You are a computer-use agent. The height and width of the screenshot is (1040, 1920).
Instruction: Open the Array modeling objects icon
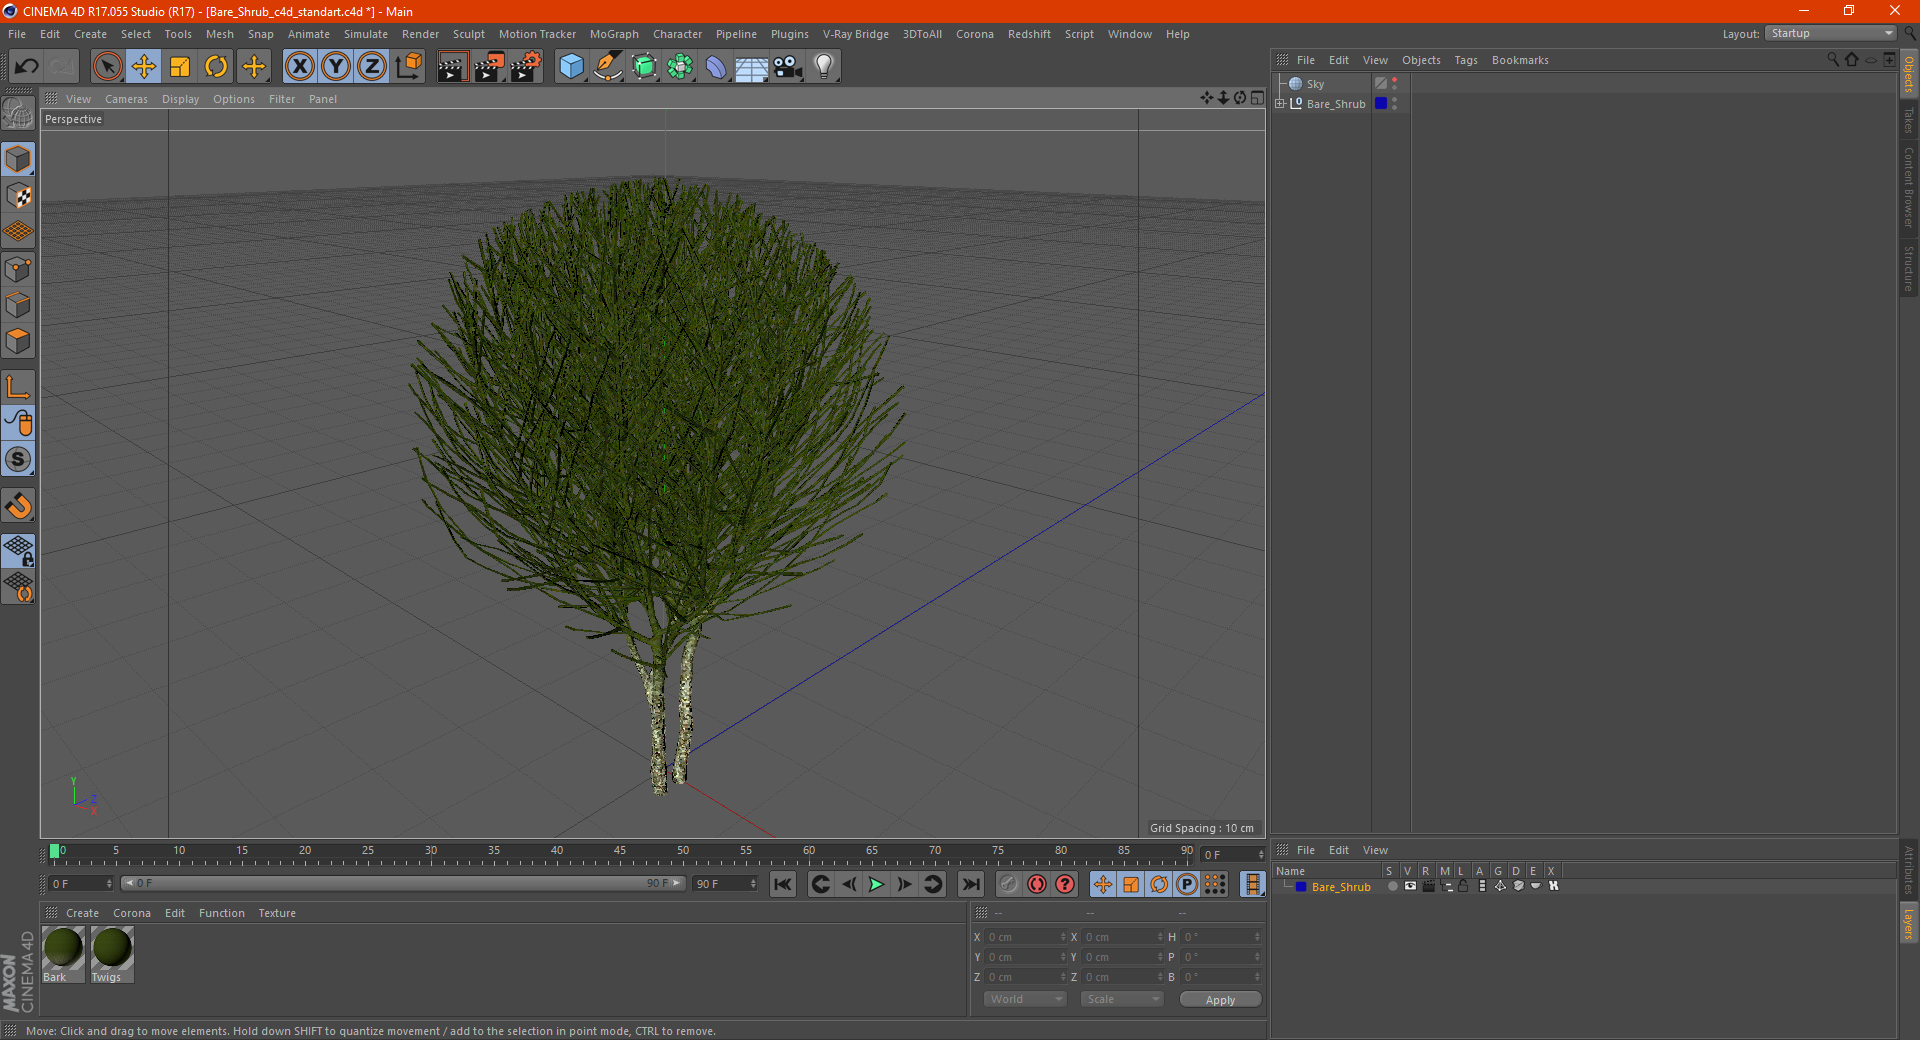click(x=680, y=67)
